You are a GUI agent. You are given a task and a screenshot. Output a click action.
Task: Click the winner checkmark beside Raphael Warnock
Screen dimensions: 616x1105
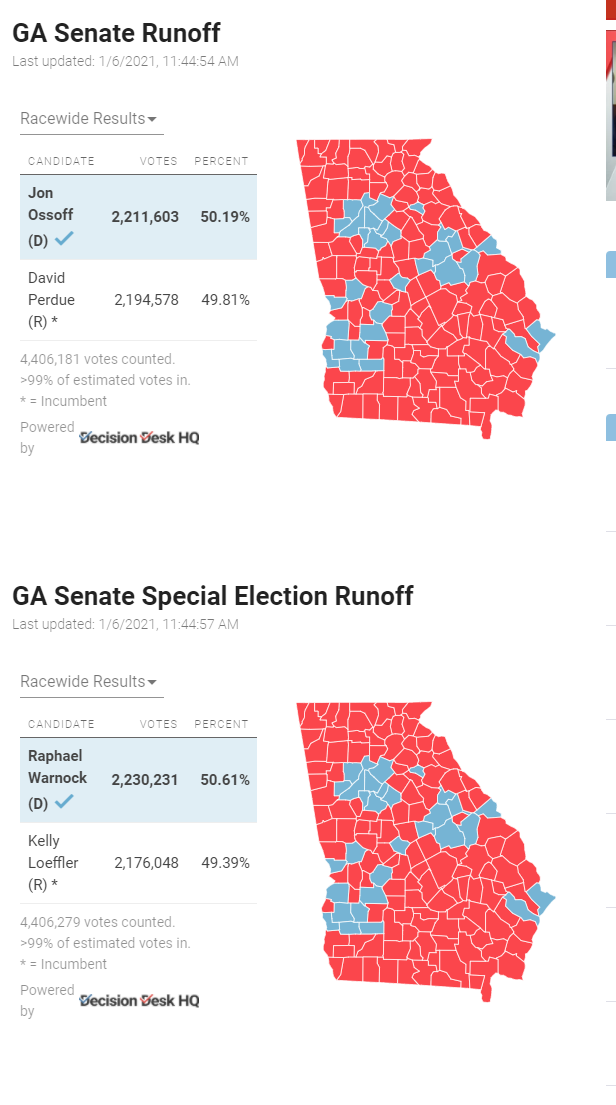click(x=64, y=803)
